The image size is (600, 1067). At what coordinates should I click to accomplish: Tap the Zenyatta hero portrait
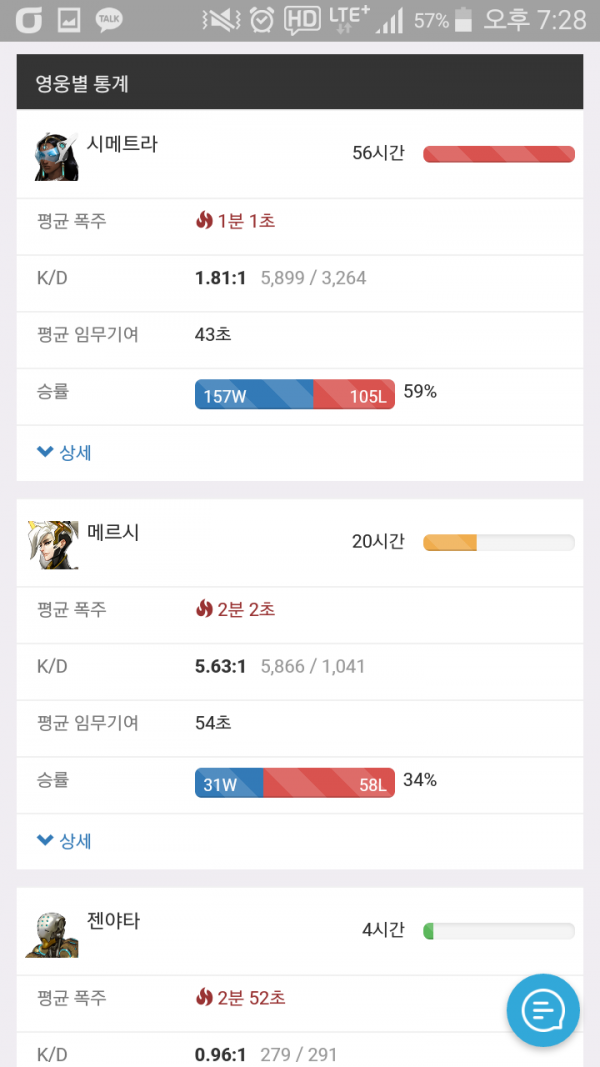point(52,935)
